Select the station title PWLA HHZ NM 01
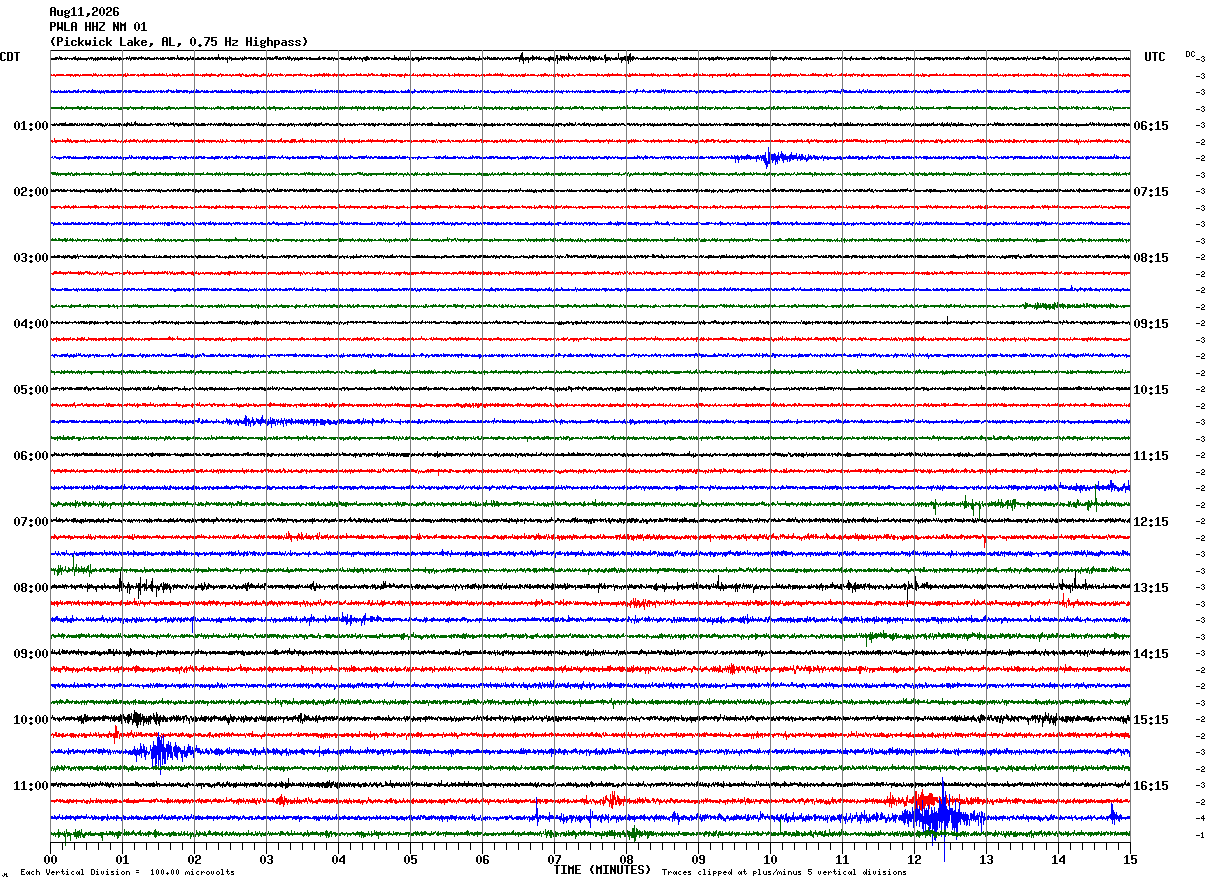1210x886 pixels. pyautogui.click(x=98, y=27)
